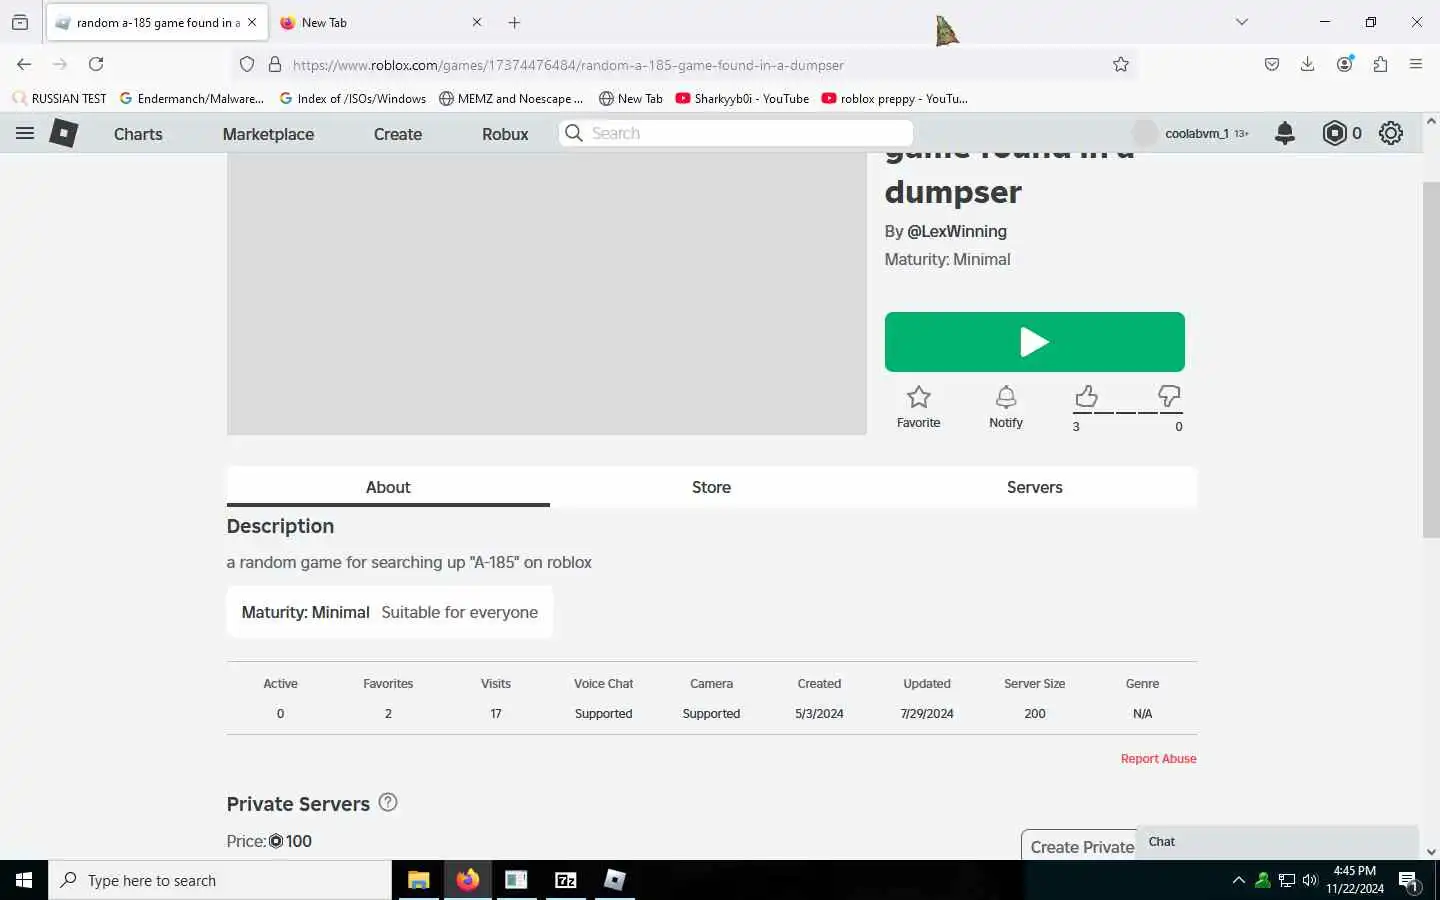Open the MEMZ and Noescape bookmark

click(x=511, y=98)
